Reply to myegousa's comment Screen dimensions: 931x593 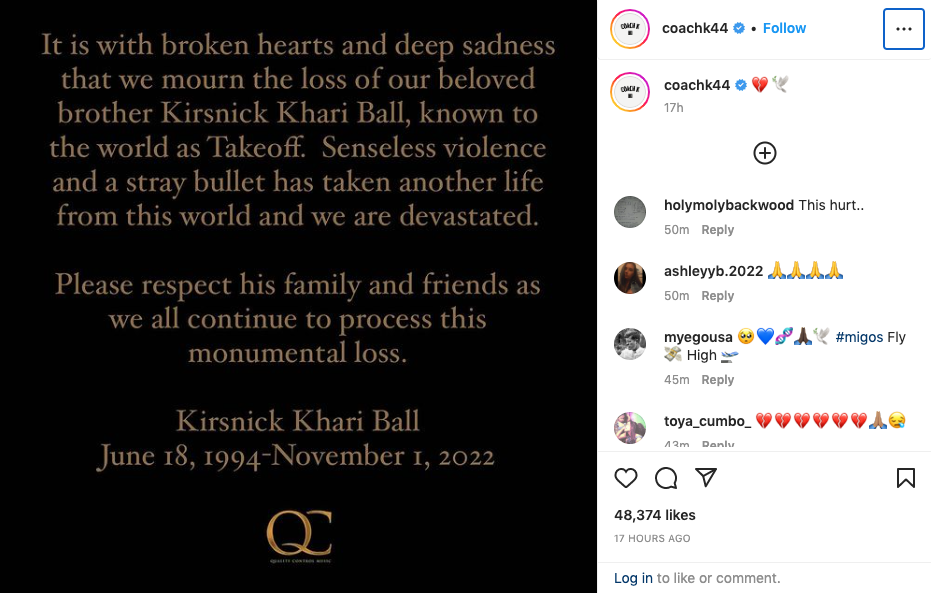717,380
